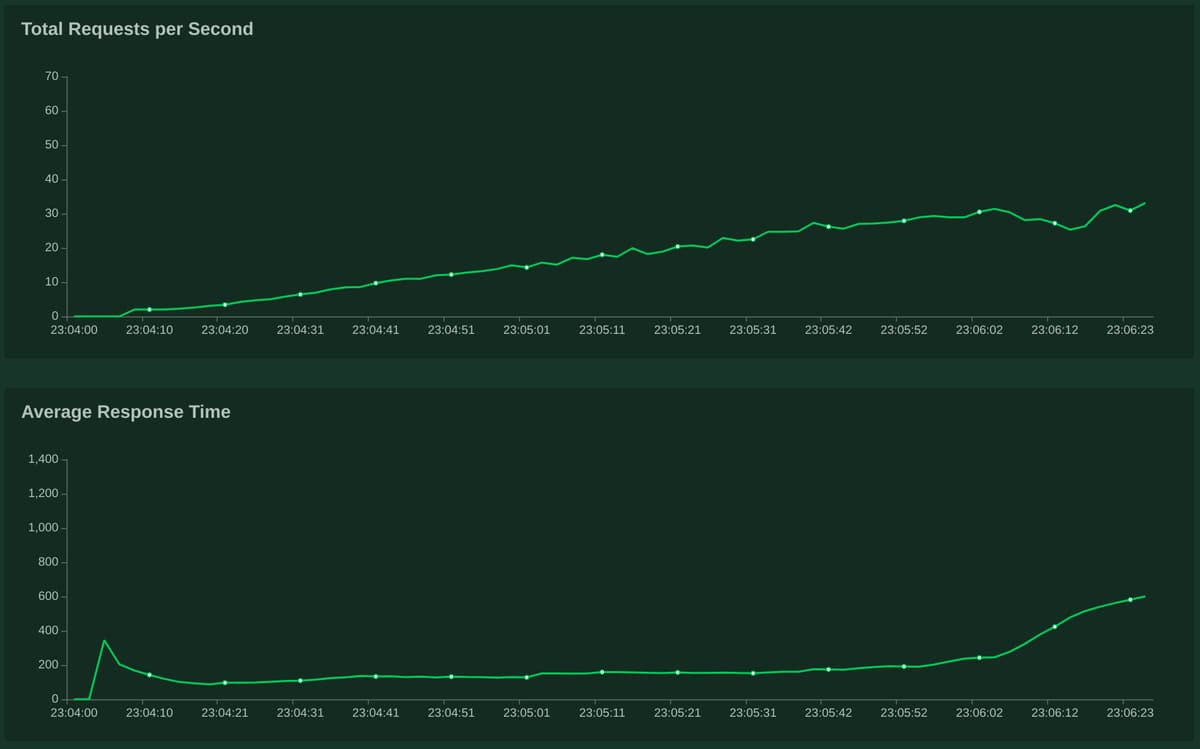Click the 23:06:02 point on Requests per Second line

pos(979,212)
